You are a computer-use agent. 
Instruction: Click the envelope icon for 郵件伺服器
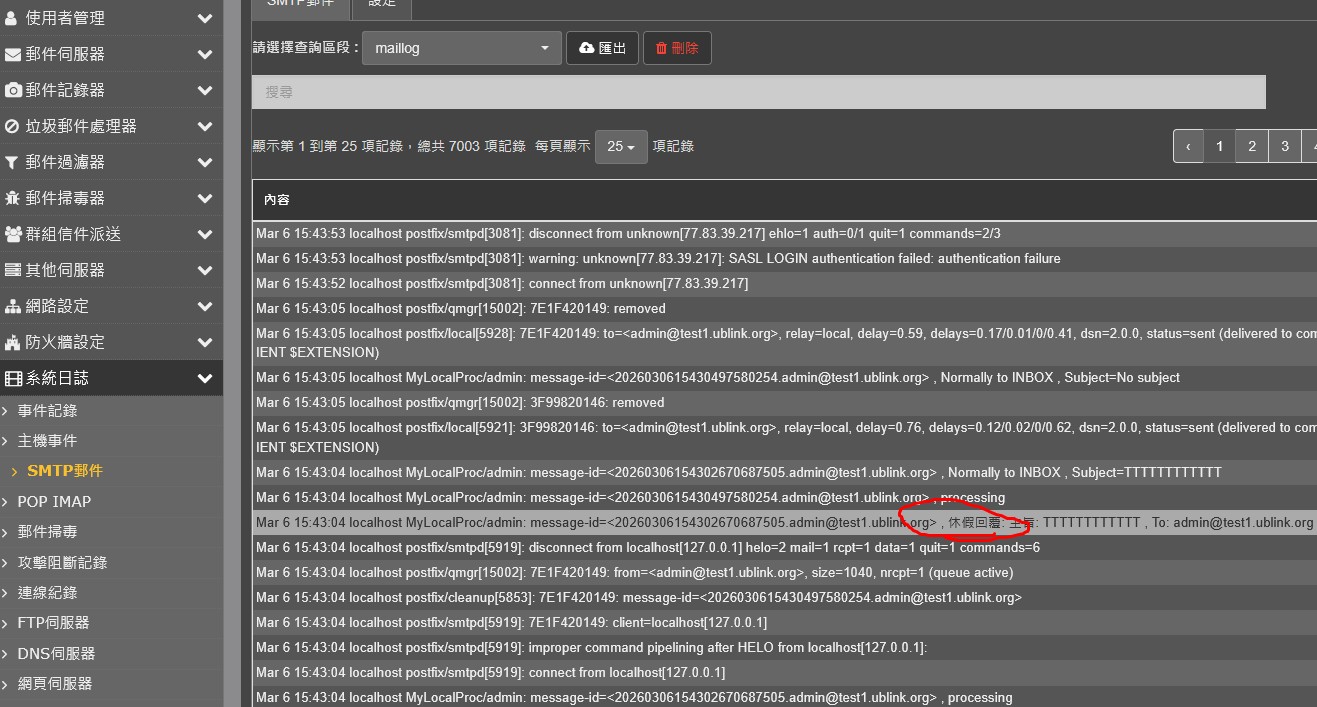(x=13, y=54)
